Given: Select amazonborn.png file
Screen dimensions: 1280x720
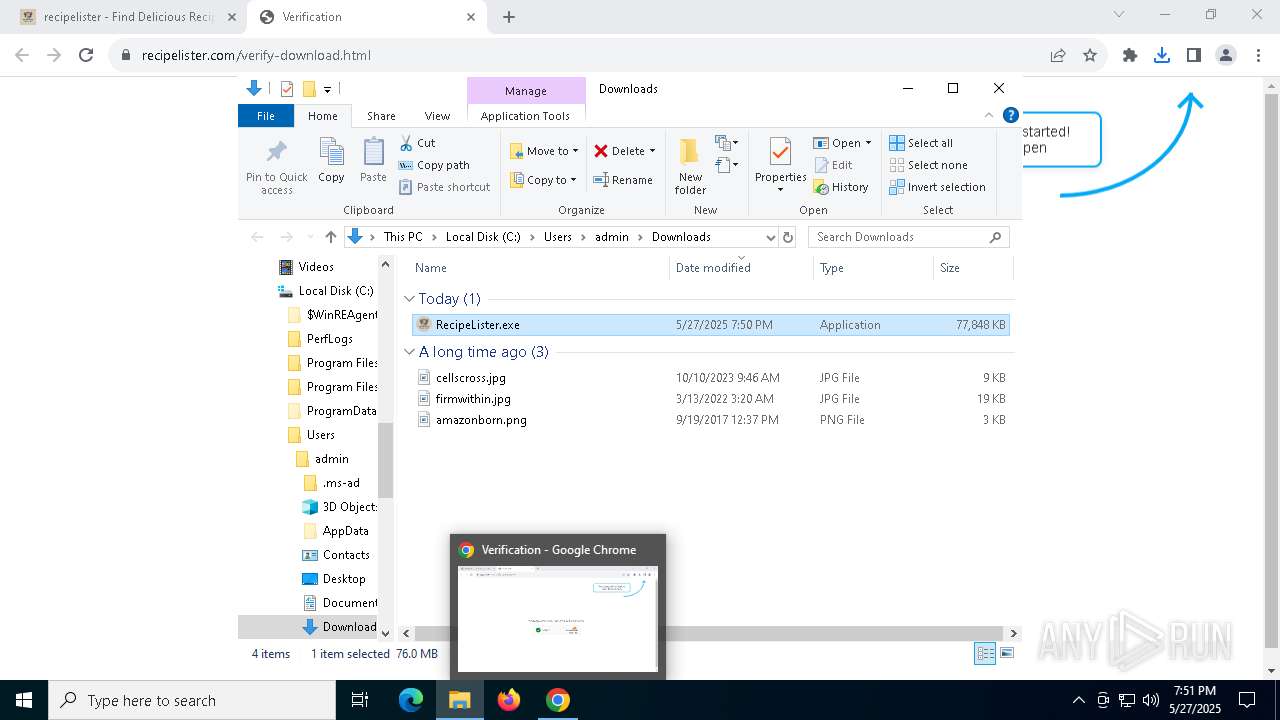Looking at the screenshot, I should coord(711,420).
